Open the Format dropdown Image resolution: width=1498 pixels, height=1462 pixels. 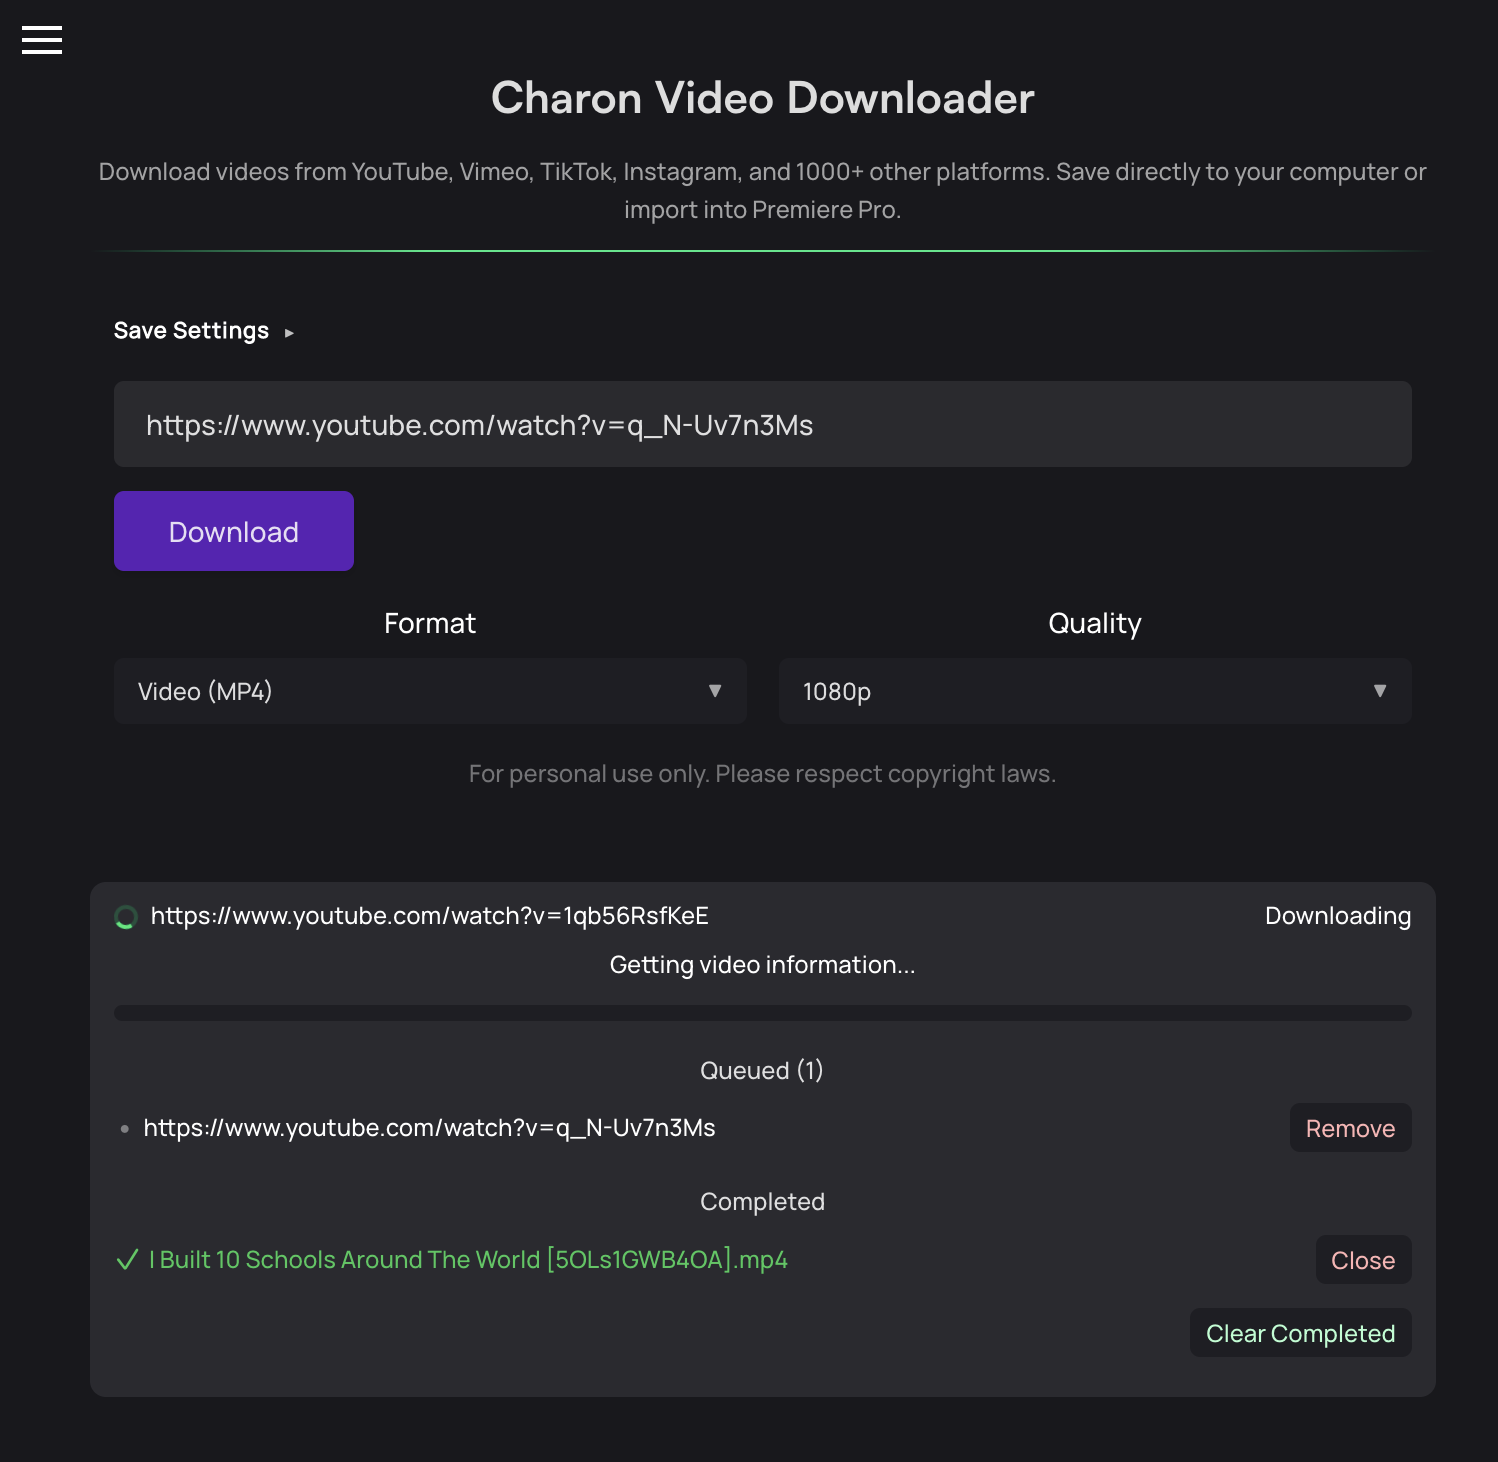pos(430,691)
